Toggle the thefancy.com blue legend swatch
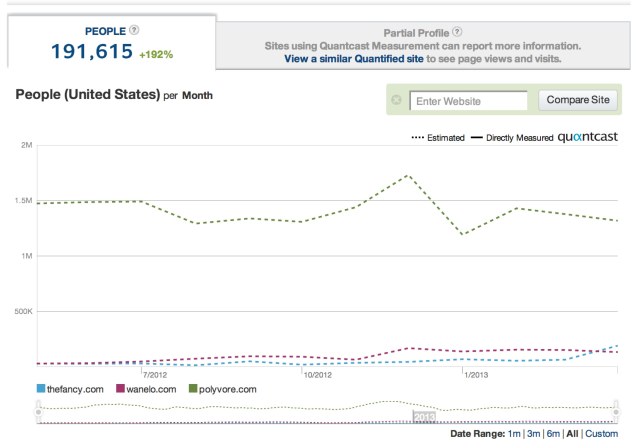Screen dimensions: 640x448 (41, 388)
